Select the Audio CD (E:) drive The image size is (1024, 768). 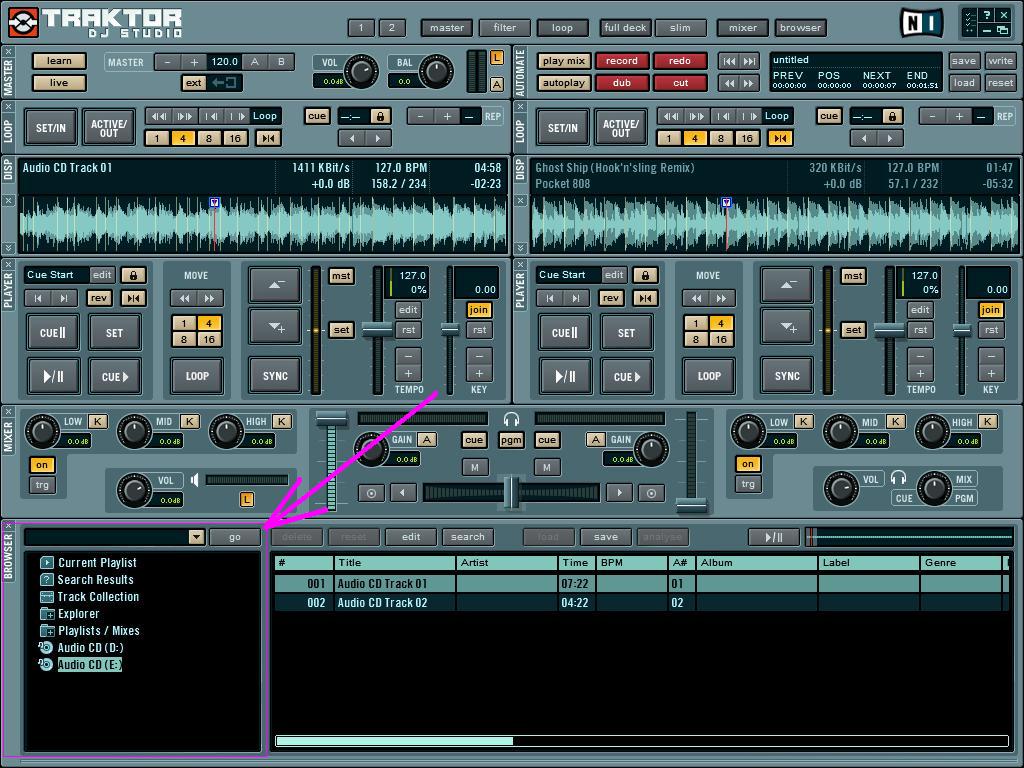[89, 664]
